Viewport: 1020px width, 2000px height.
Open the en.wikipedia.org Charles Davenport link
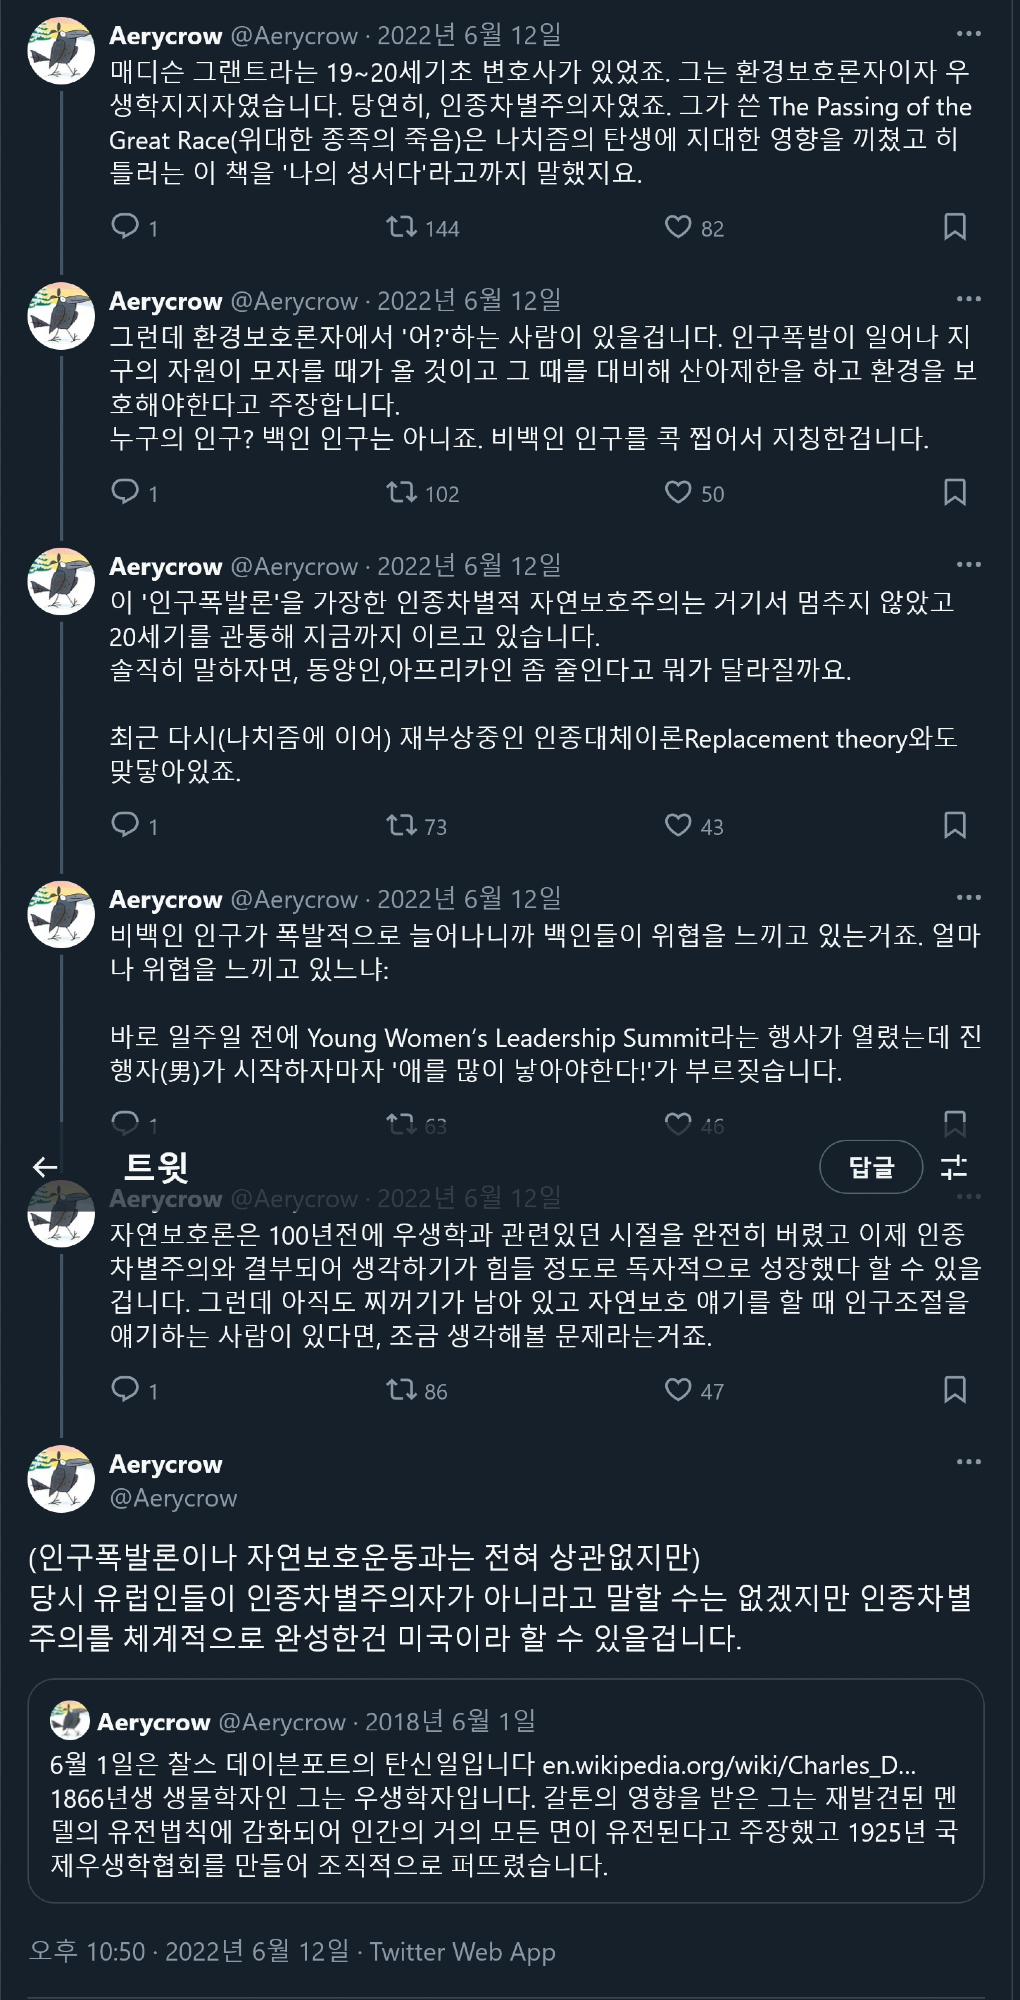tap(729, 1765)
